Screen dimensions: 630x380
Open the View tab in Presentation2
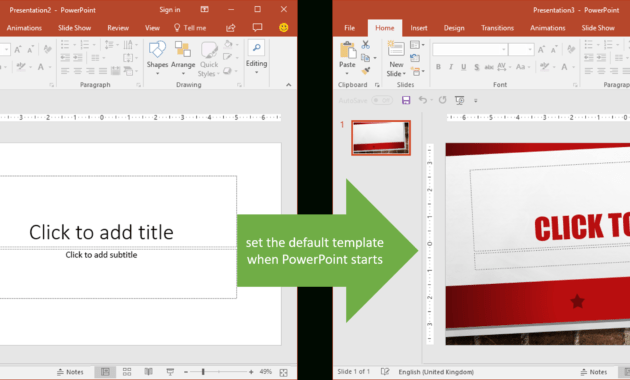(x=152, y=28)
